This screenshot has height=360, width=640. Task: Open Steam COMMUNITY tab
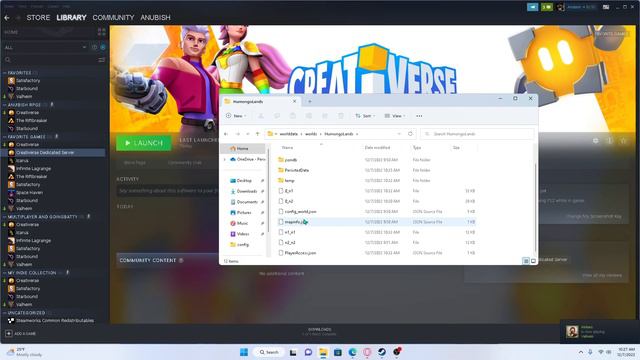[x=113, y=18]
